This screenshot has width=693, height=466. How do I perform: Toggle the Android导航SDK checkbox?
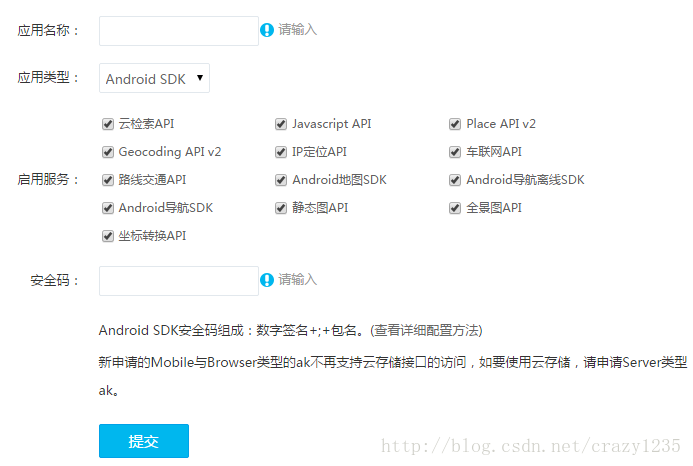tap(108, 208)
